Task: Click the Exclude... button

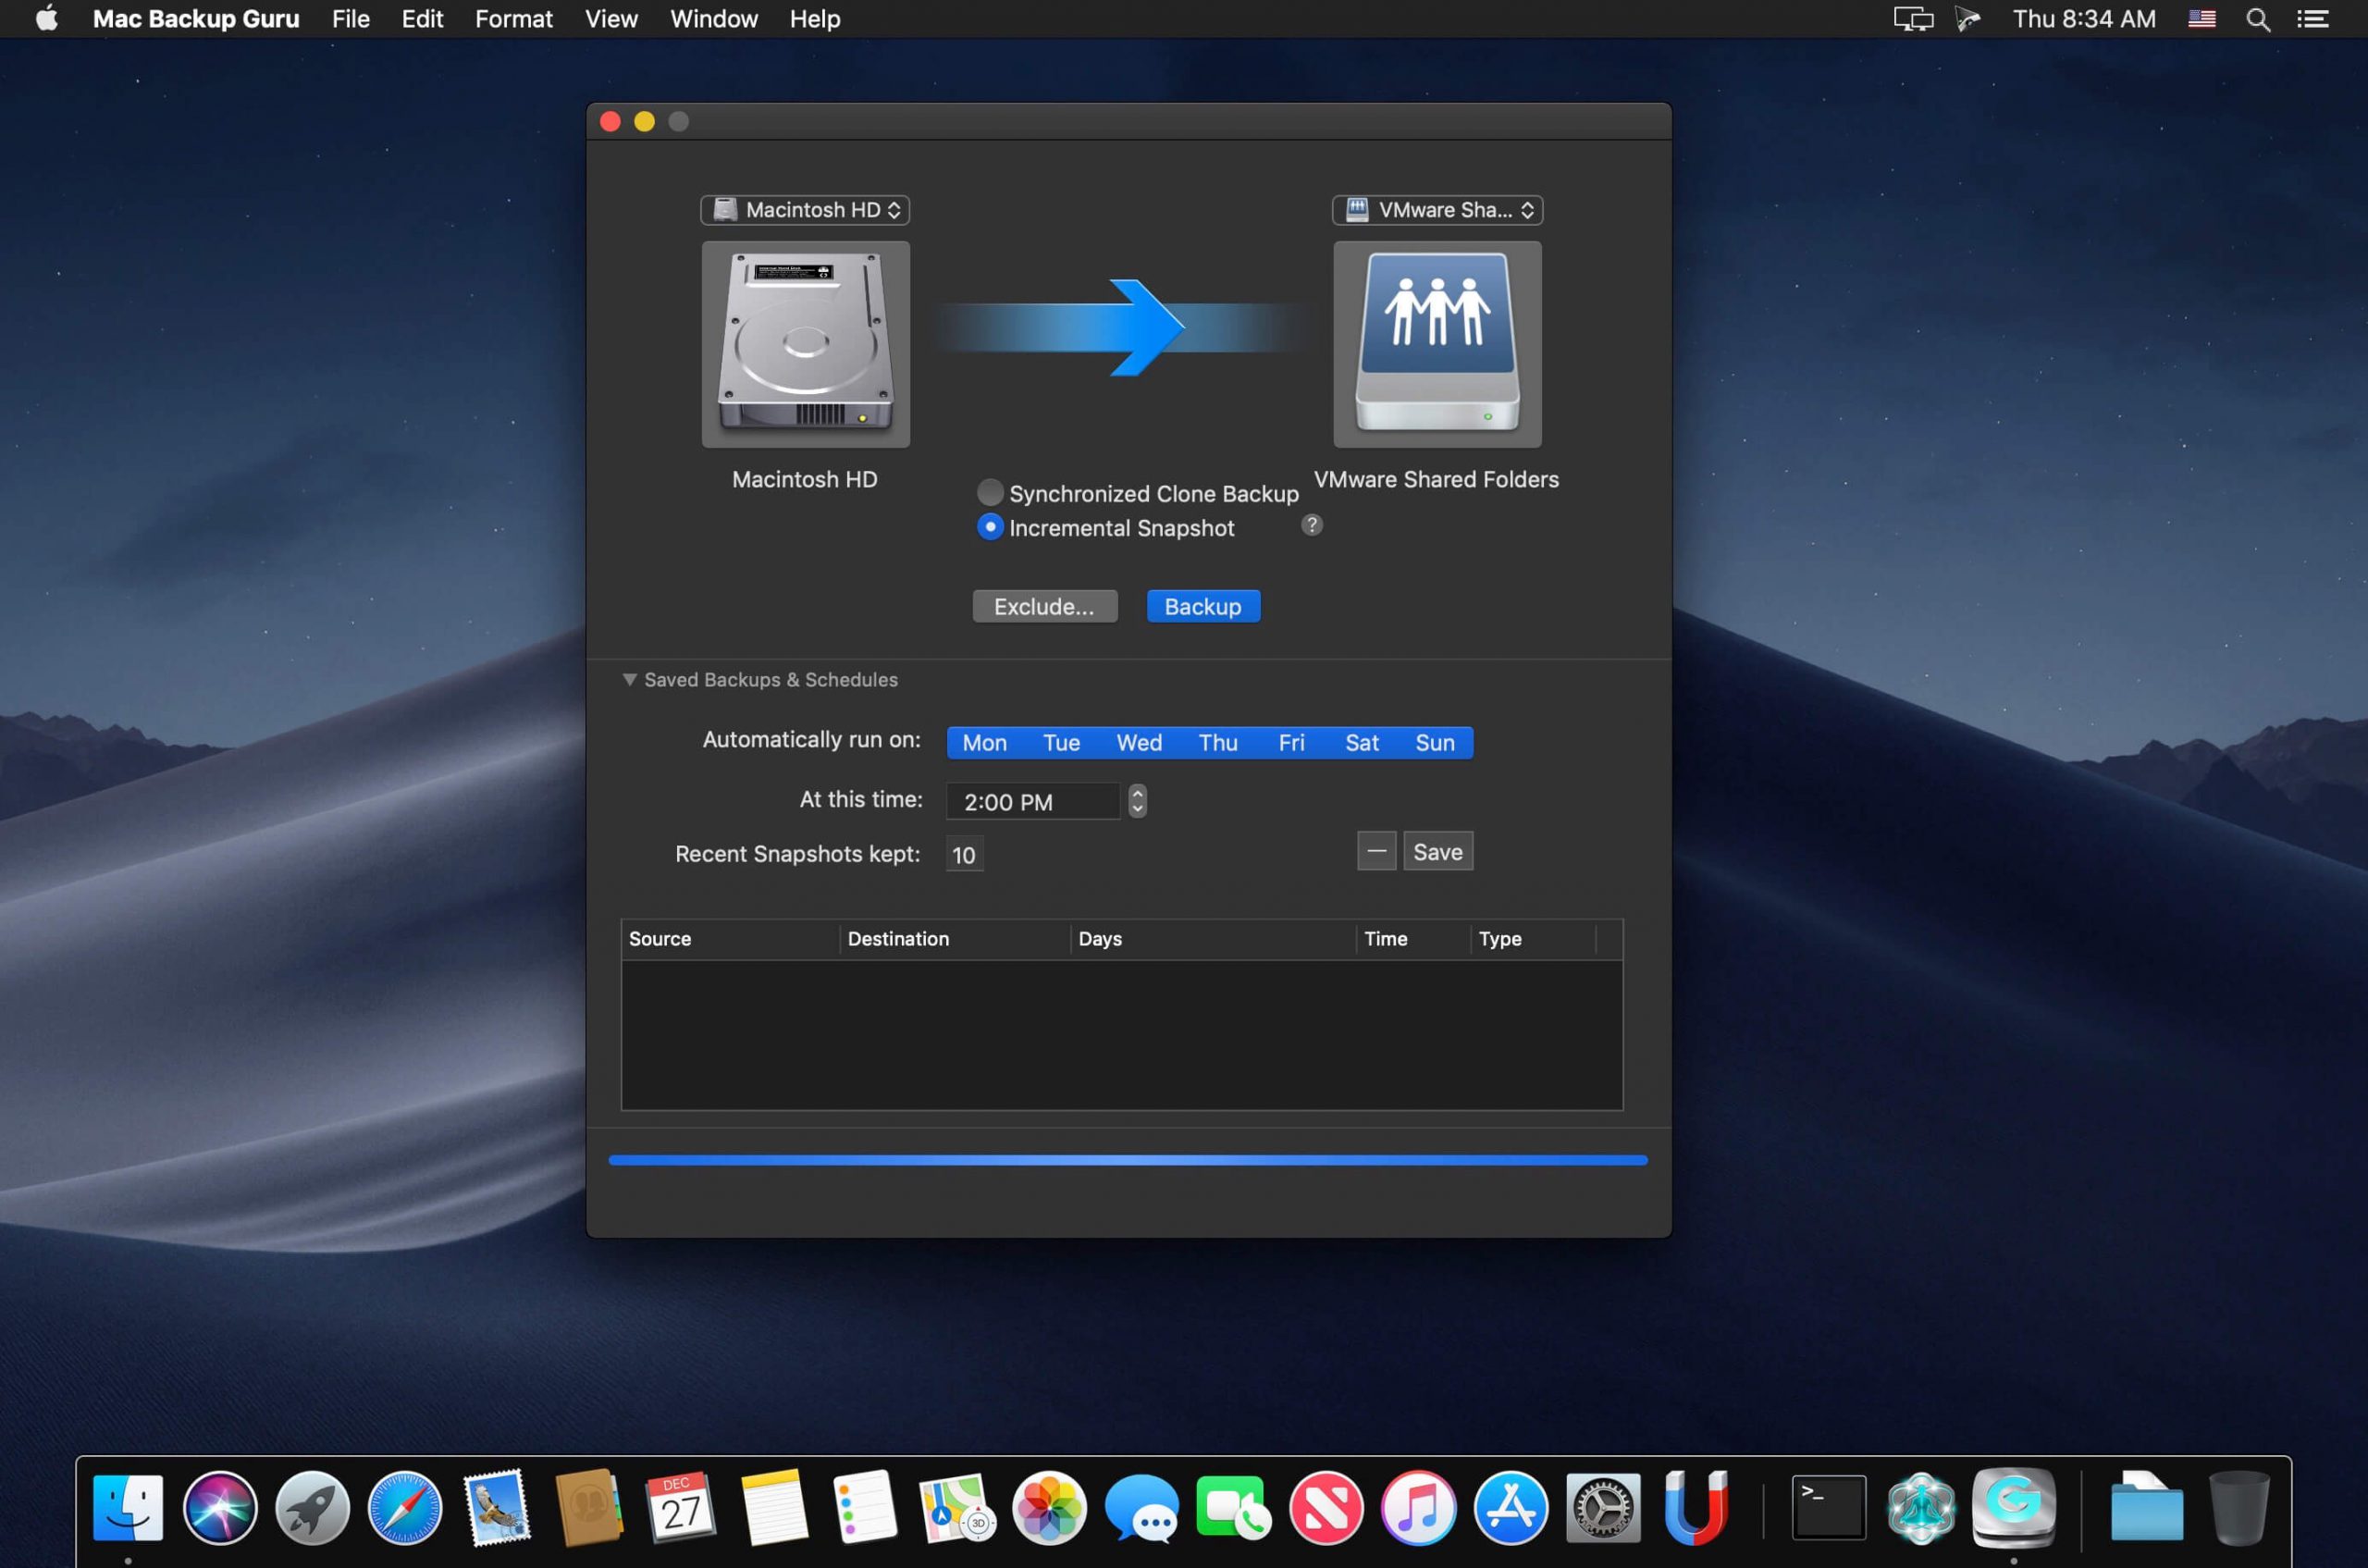Action: click(1044, 606)
